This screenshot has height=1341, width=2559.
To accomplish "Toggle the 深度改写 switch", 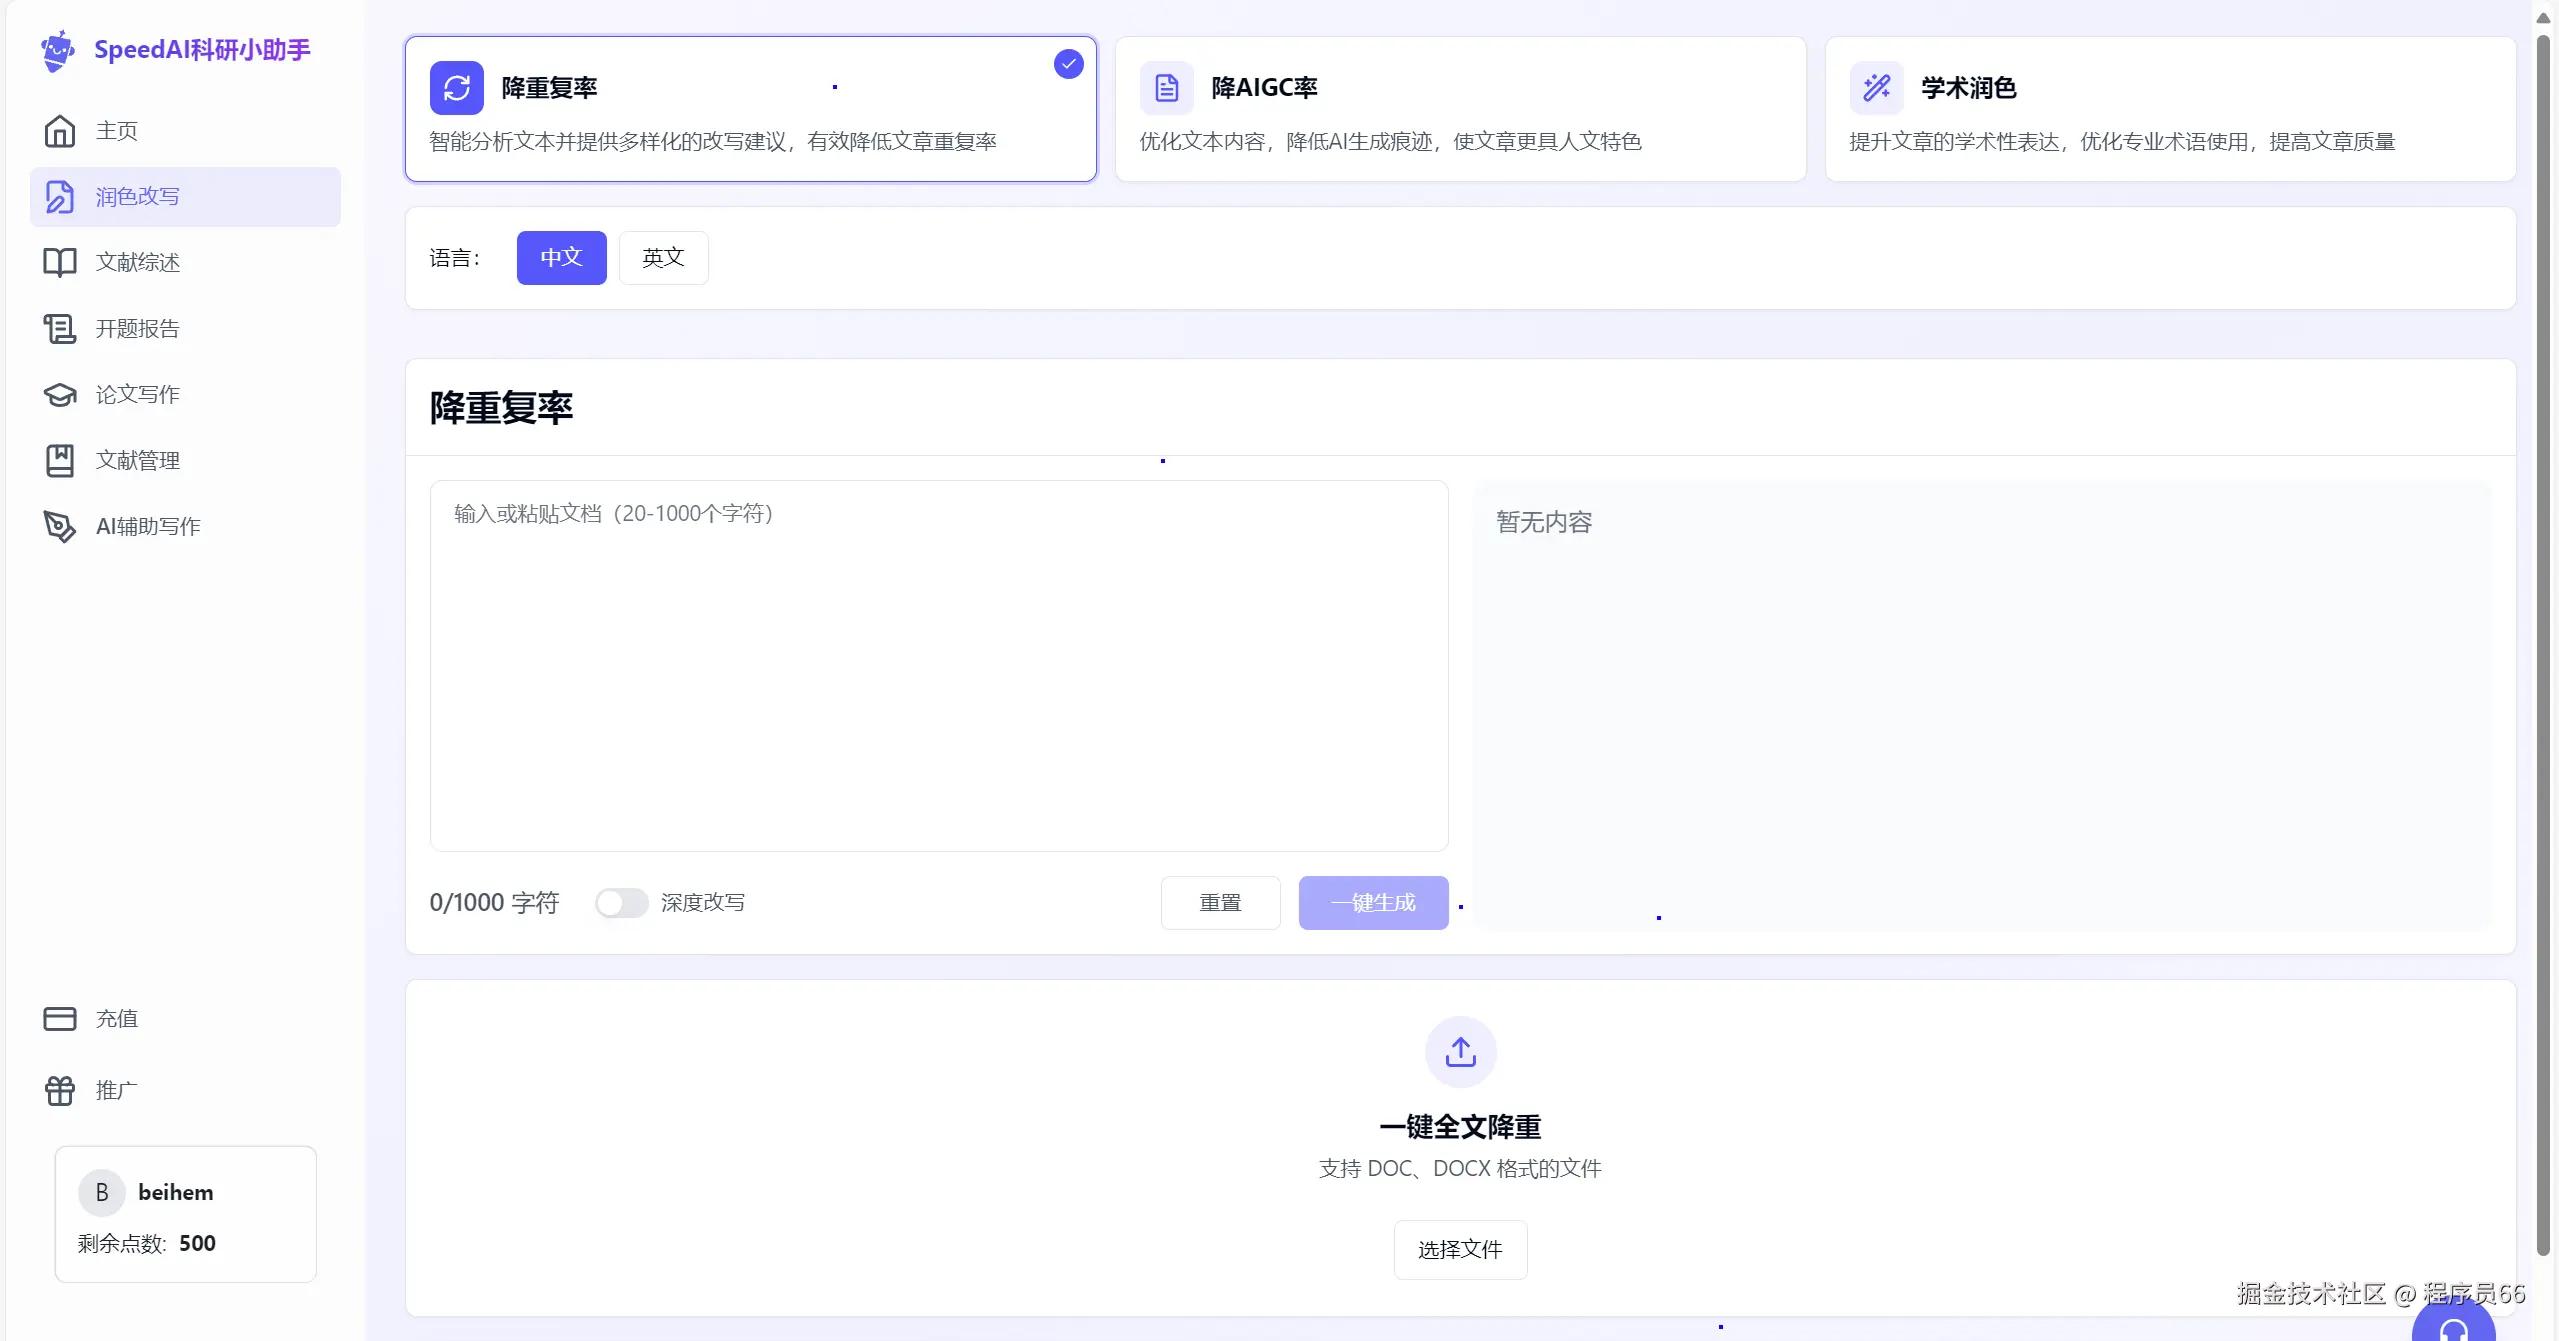I will pyautogui.click(x=621, y=903).
